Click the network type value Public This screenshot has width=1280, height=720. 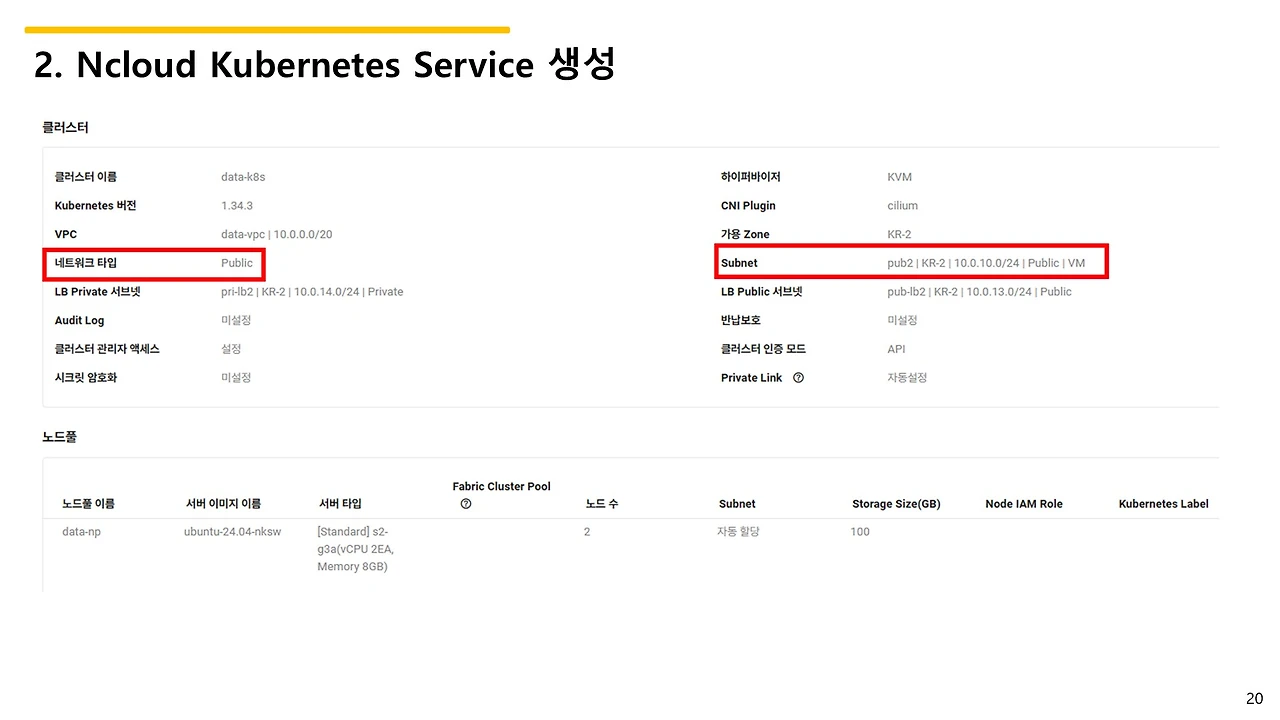(237, 263)
